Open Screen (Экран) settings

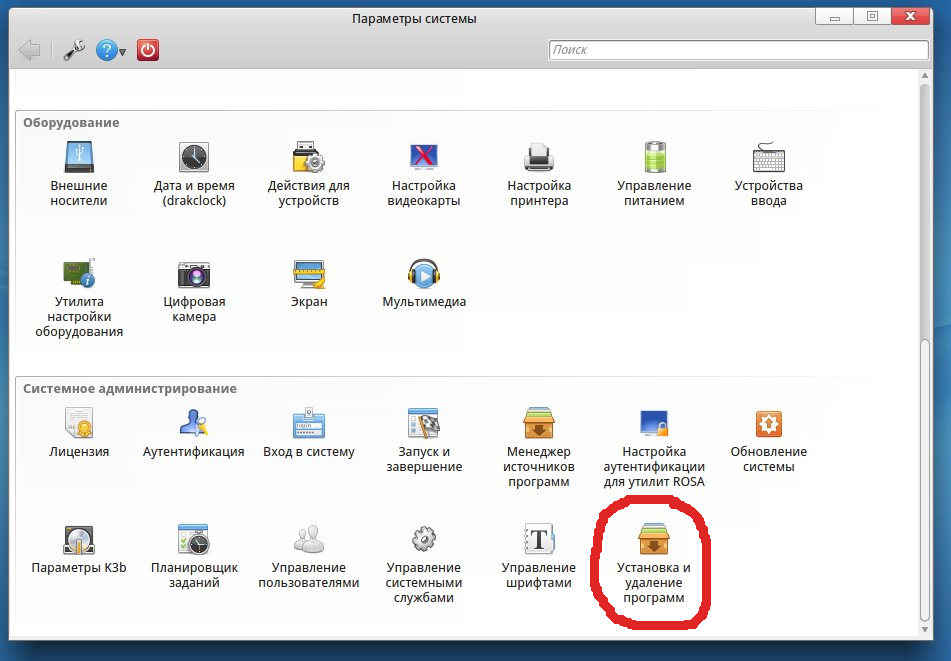309,284
